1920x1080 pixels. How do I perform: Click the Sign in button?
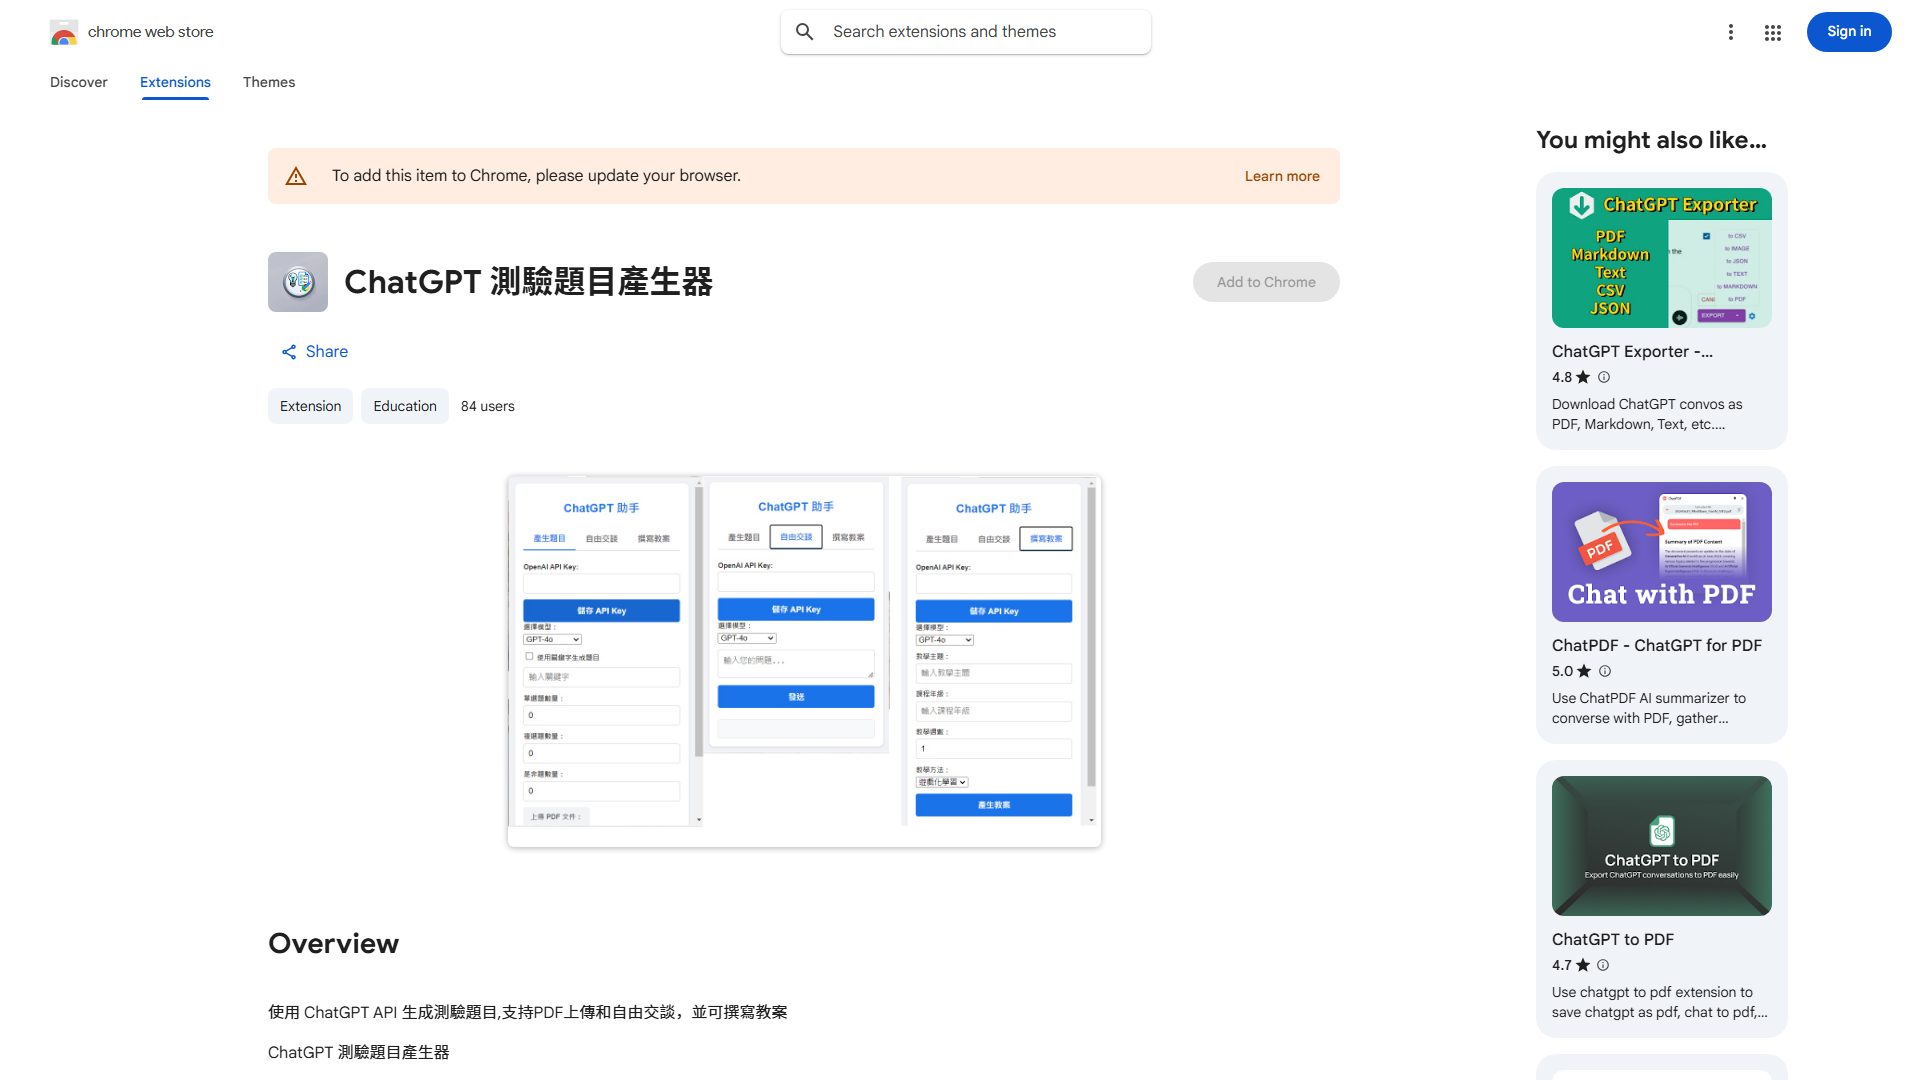pos(1848,31)
